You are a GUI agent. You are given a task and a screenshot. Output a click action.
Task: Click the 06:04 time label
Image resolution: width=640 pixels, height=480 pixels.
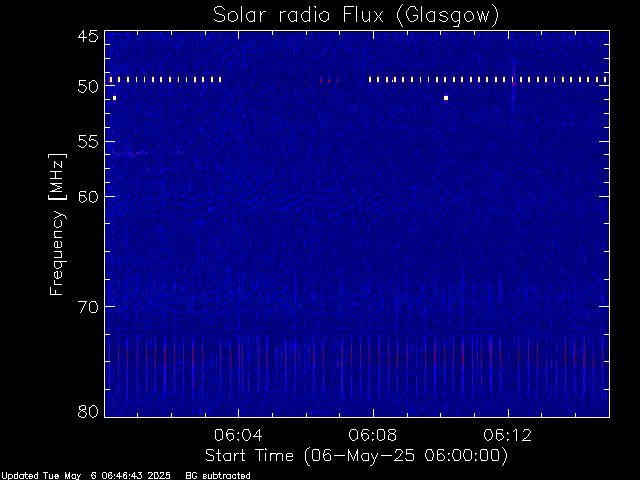238,435
